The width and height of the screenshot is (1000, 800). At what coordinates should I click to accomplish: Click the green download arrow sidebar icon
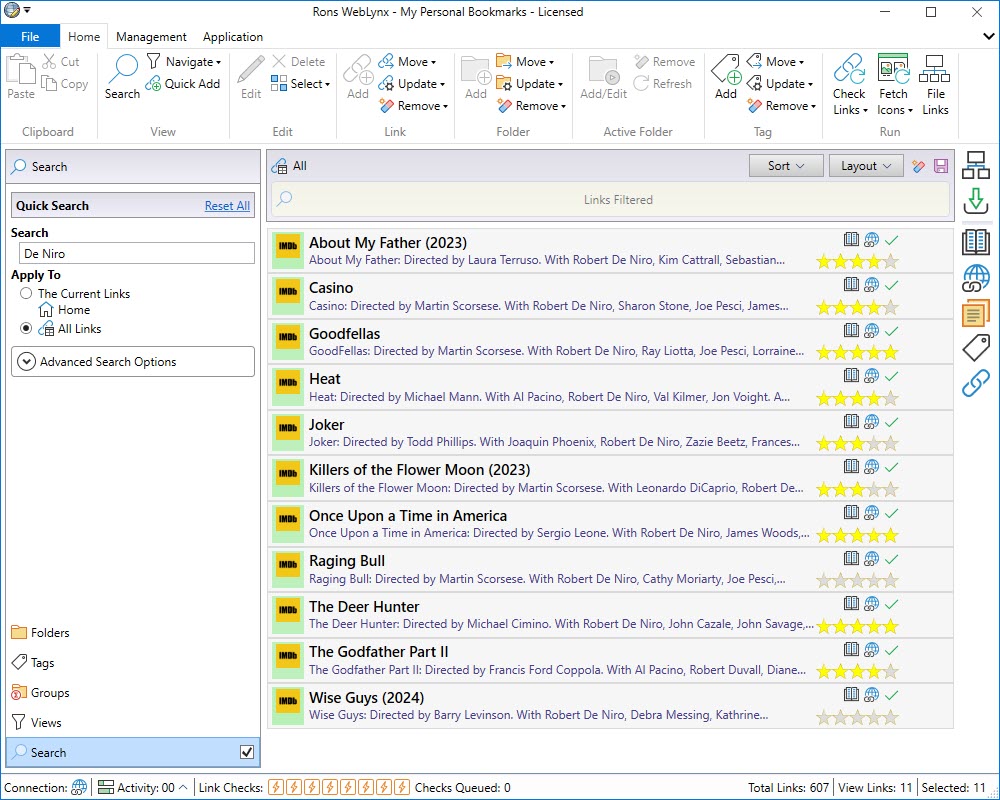[975, 203]
